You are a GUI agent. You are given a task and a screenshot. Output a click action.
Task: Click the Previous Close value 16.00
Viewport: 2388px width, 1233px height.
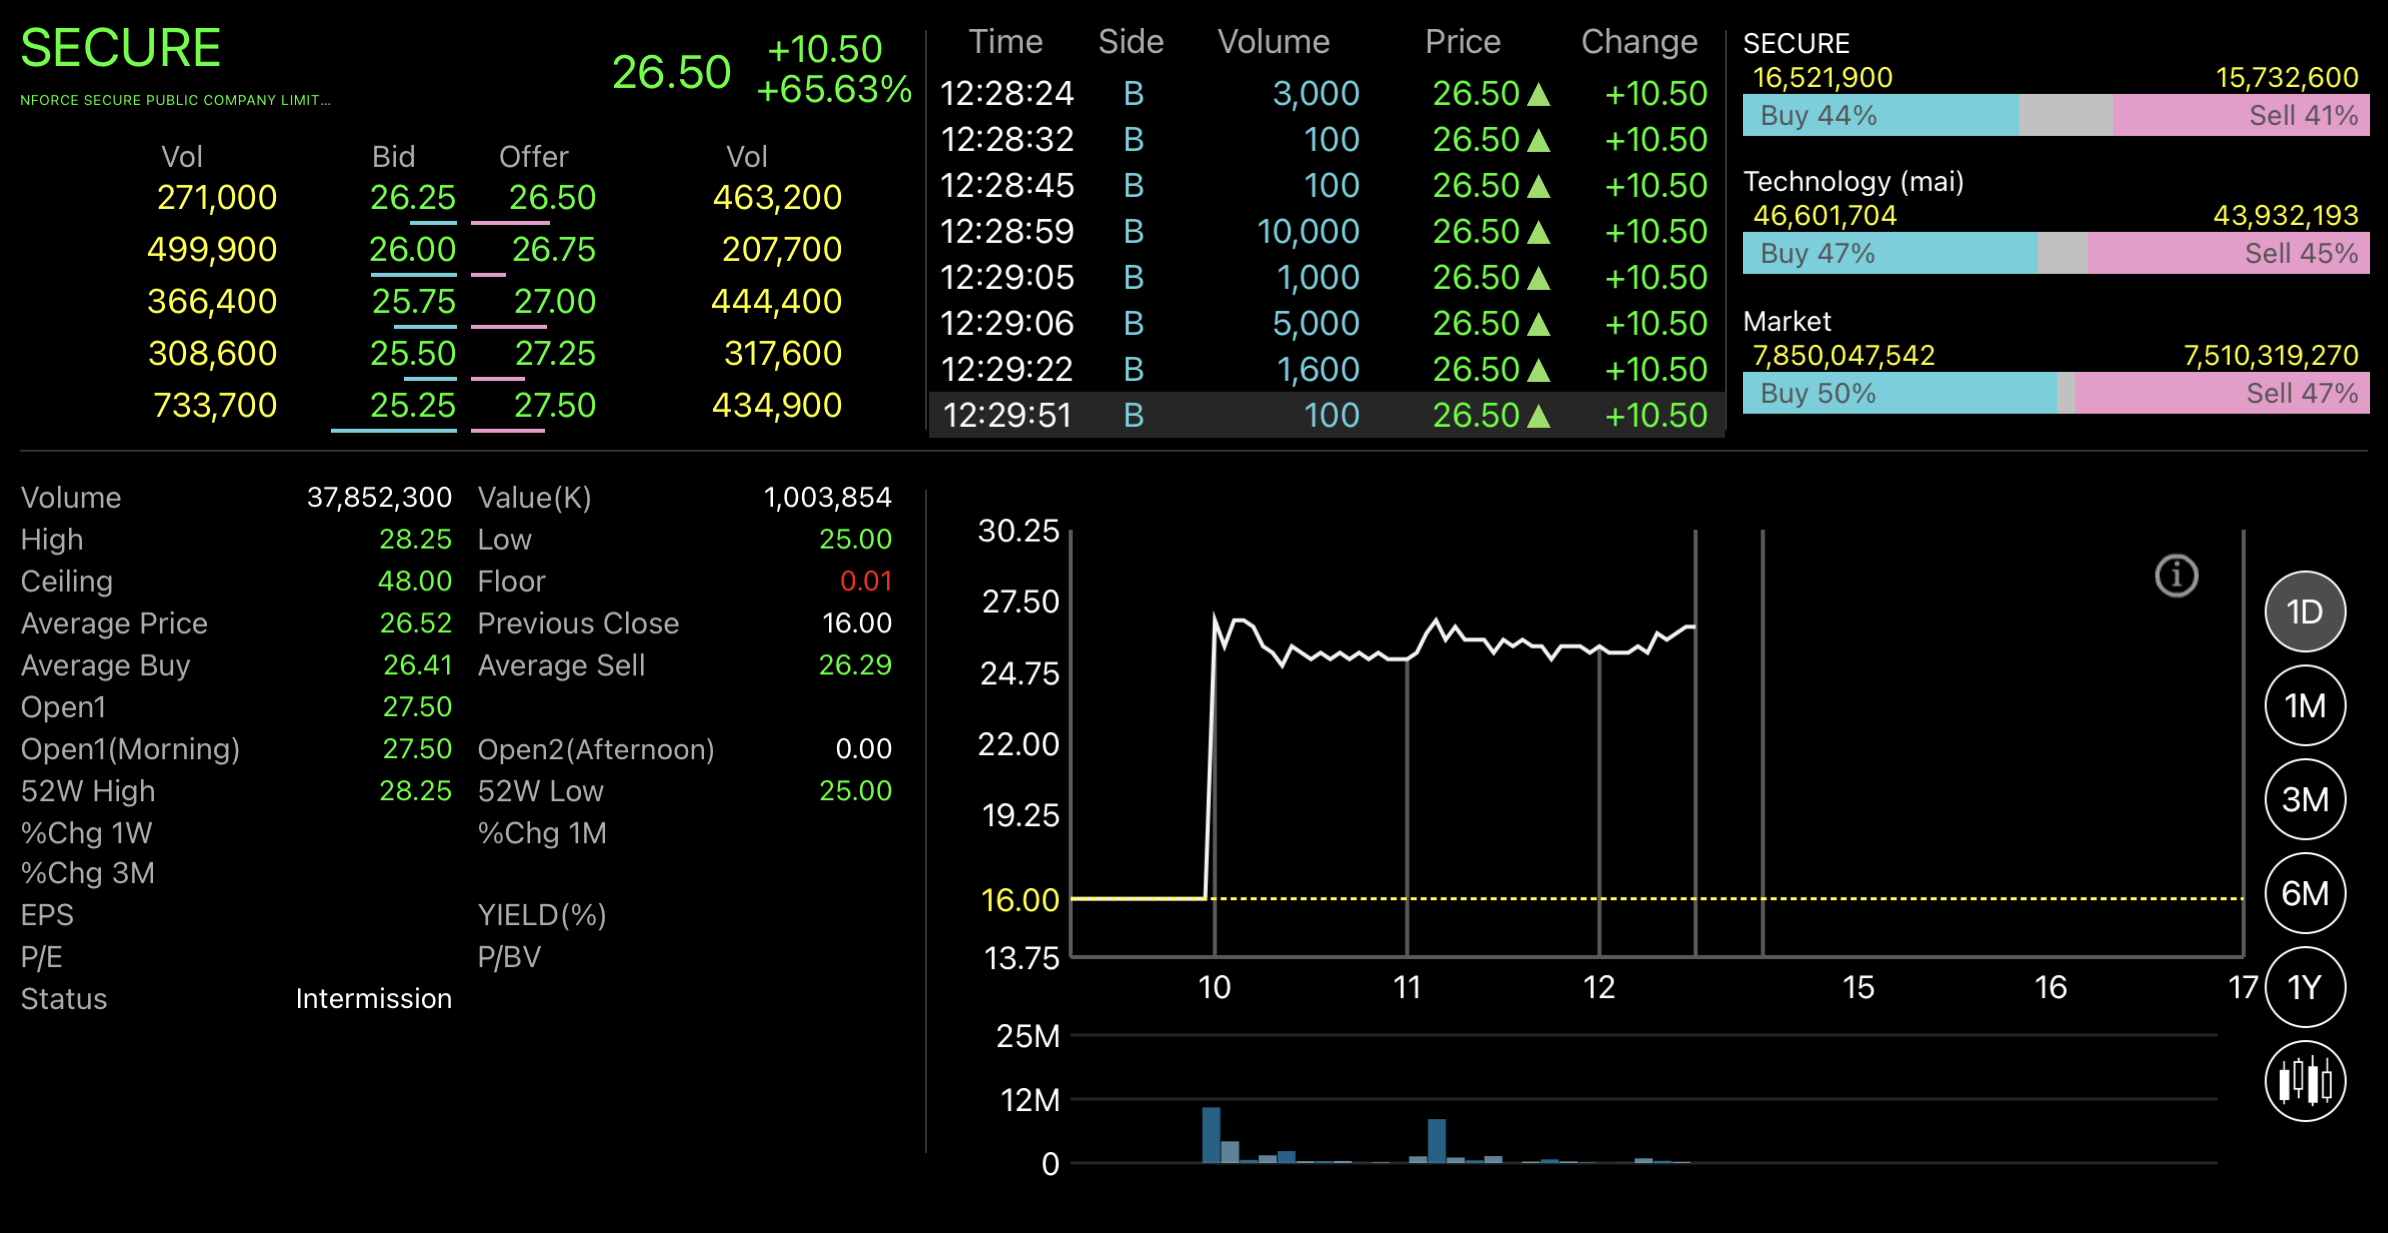tap(857, 623)
